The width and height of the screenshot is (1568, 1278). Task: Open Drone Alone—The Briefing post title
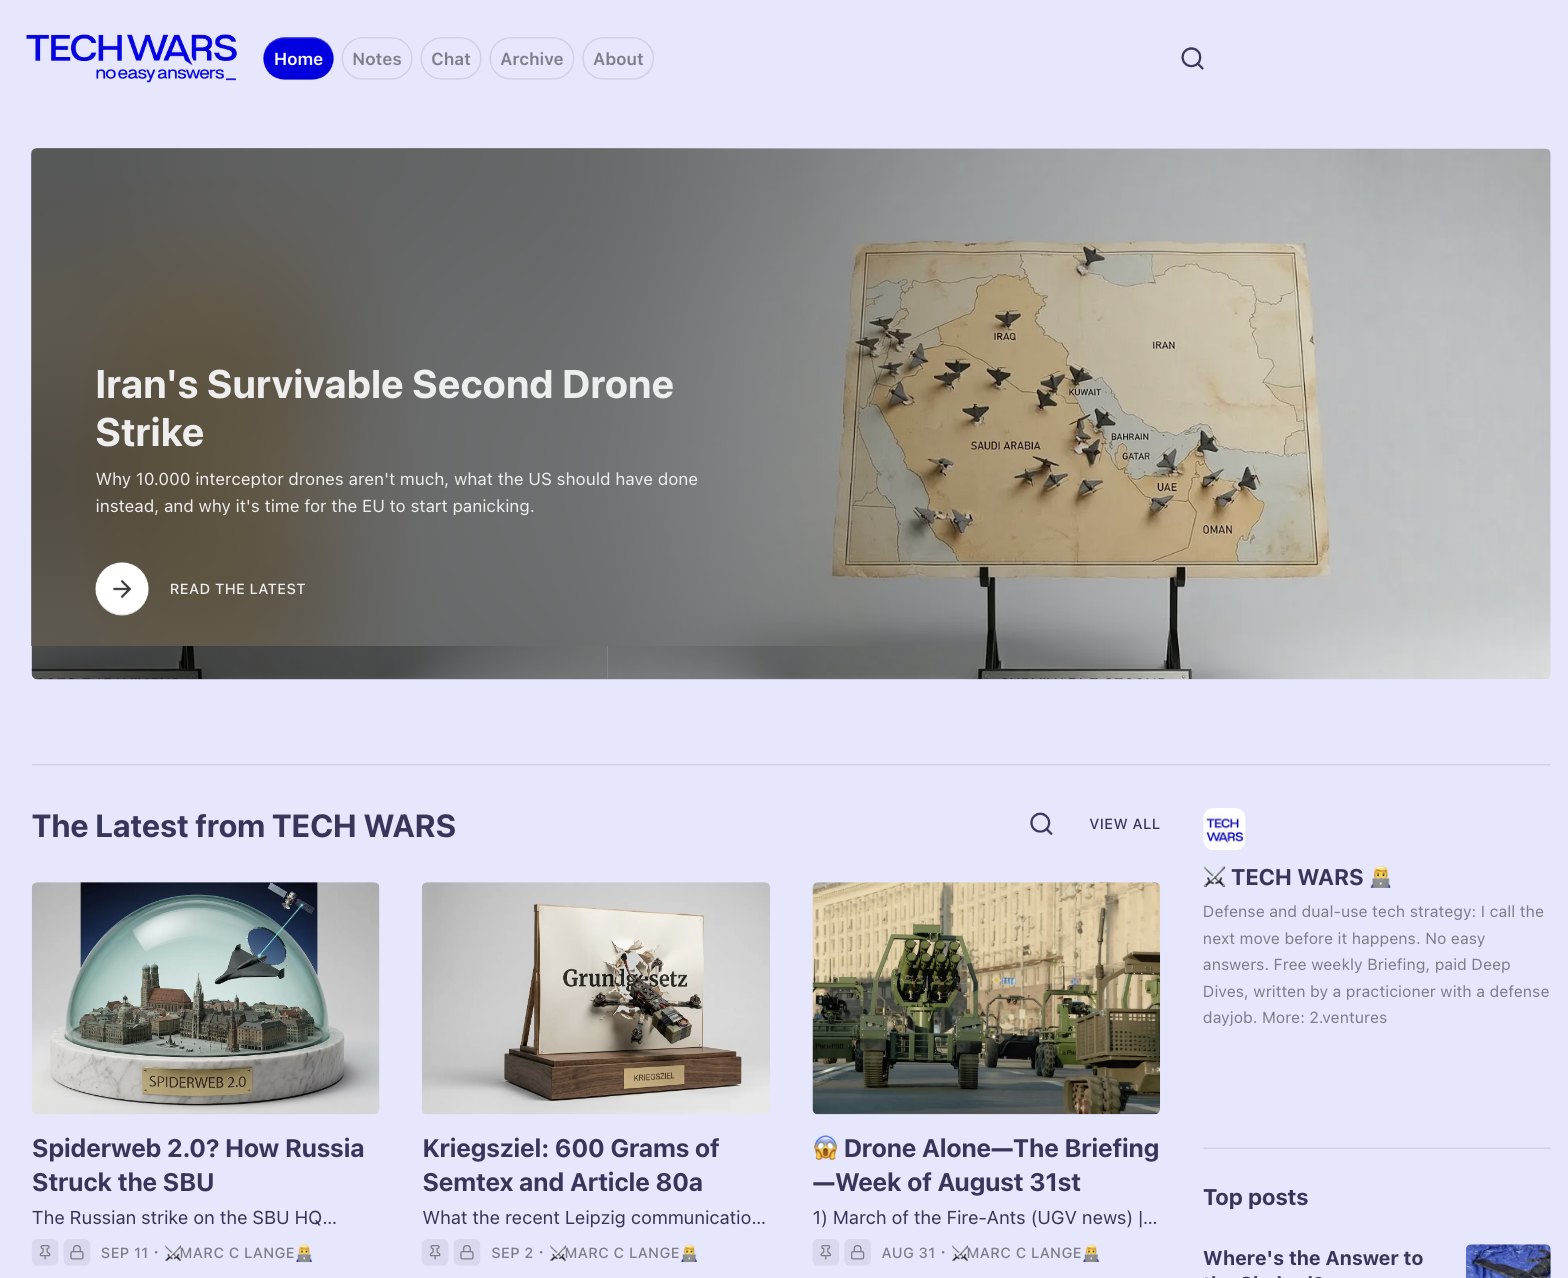click(986, 1165)
